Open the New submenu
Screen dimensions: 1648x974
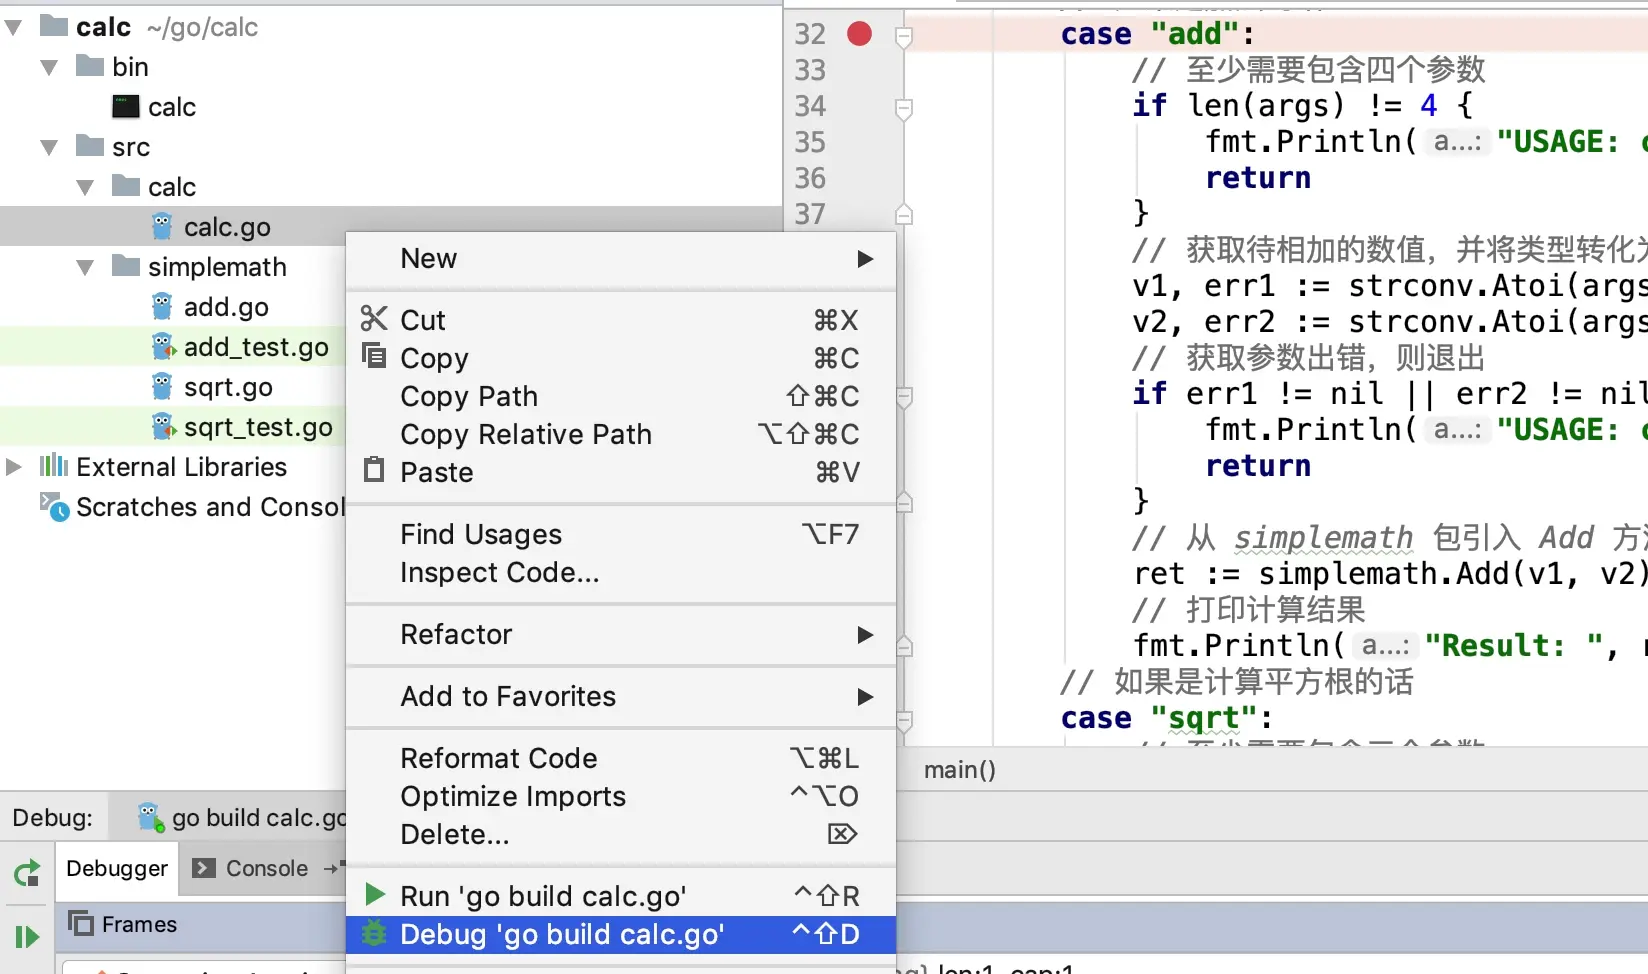[x=620, y=259]
